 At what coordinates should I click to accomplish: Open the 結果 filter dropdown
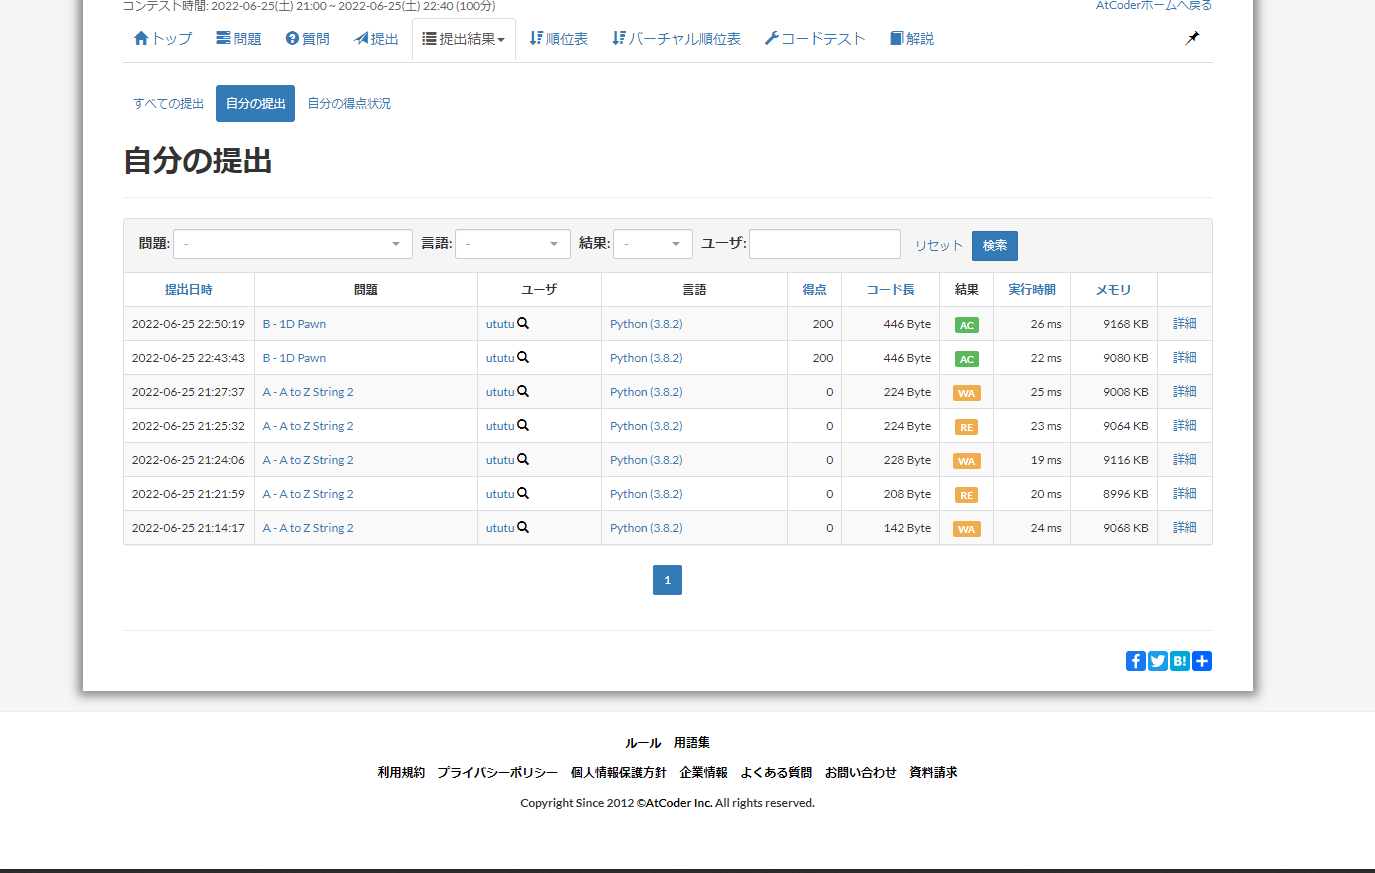(652, 243)
